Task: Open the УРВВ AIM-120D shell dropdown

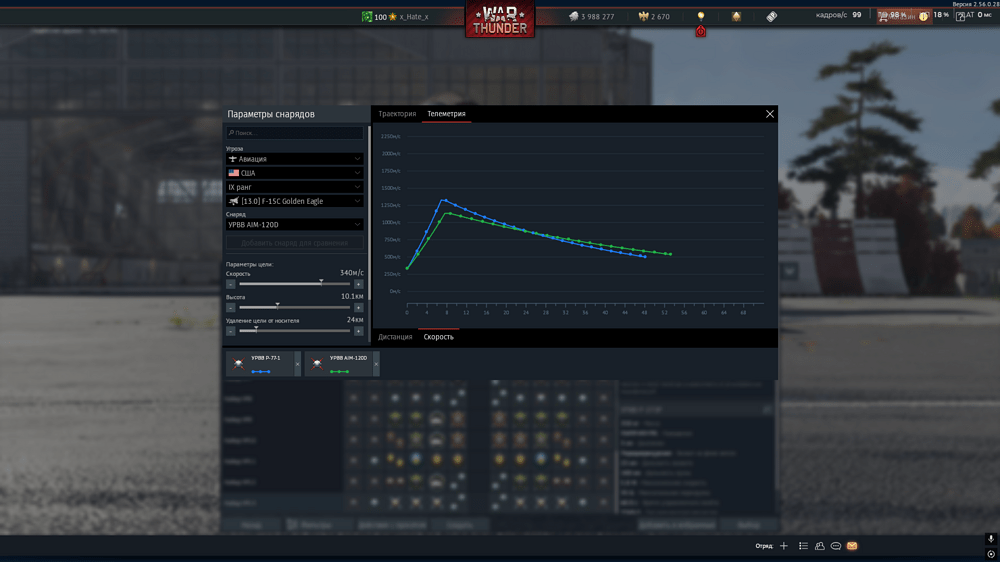Action: click(x=295, y=225)
